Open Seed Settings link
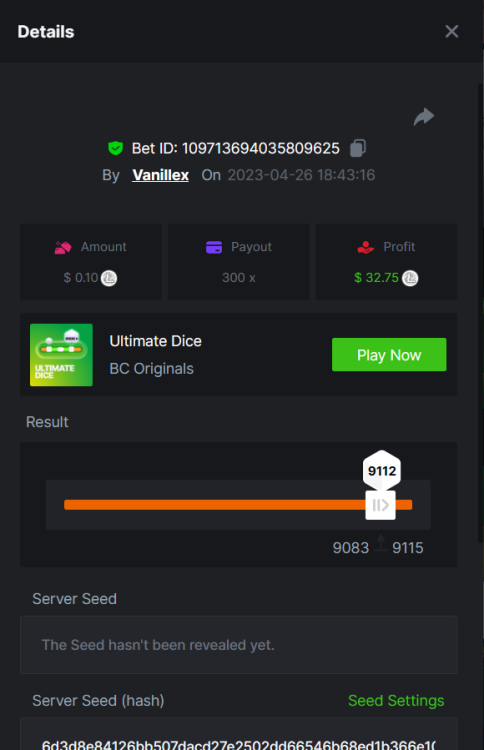The width and height of the screenshot is (484, 750). [x=396, y=700]
